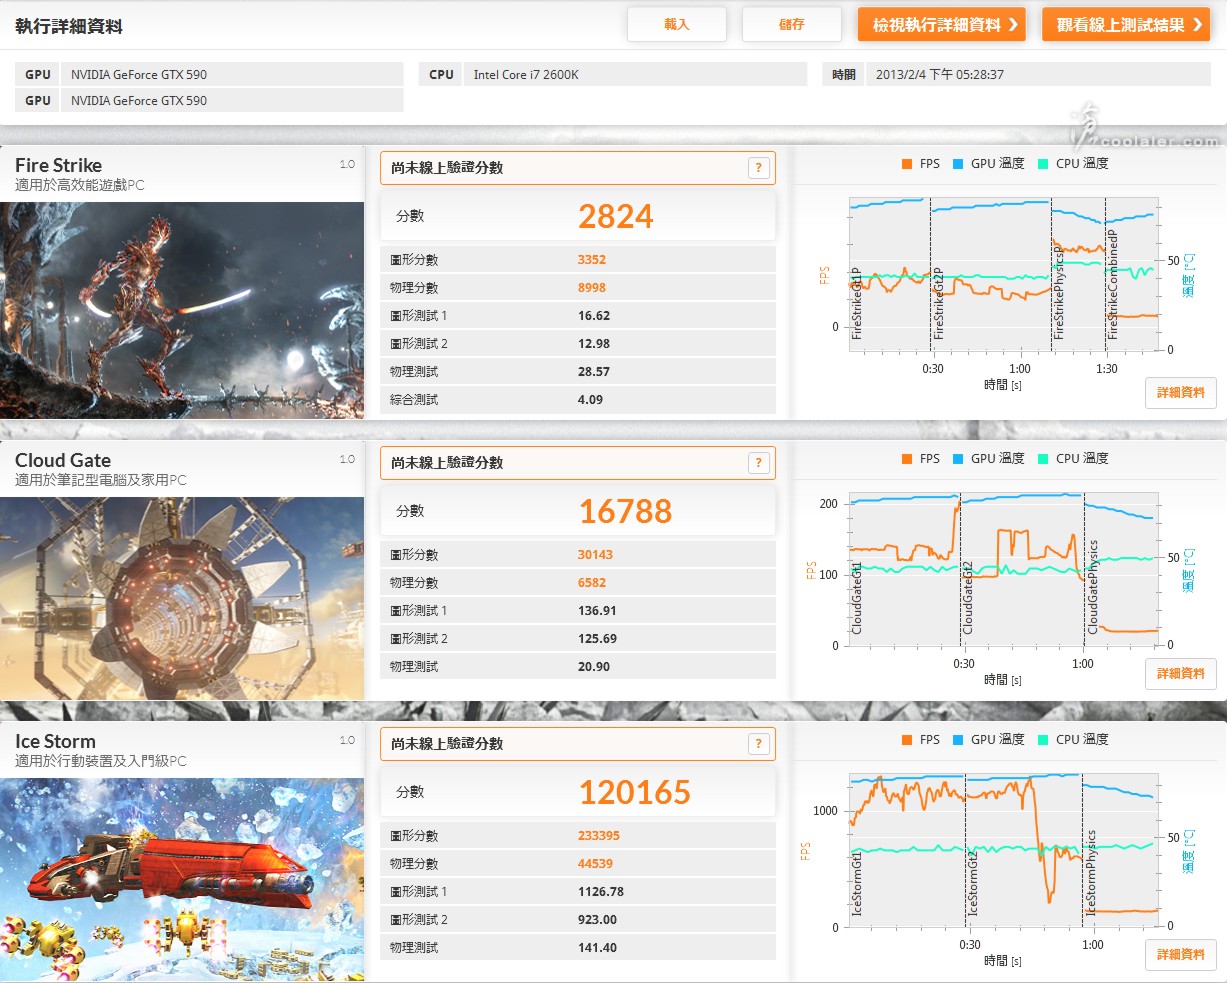Open 詳細資料 button under Ice Storm chart

click(1181, 955)
